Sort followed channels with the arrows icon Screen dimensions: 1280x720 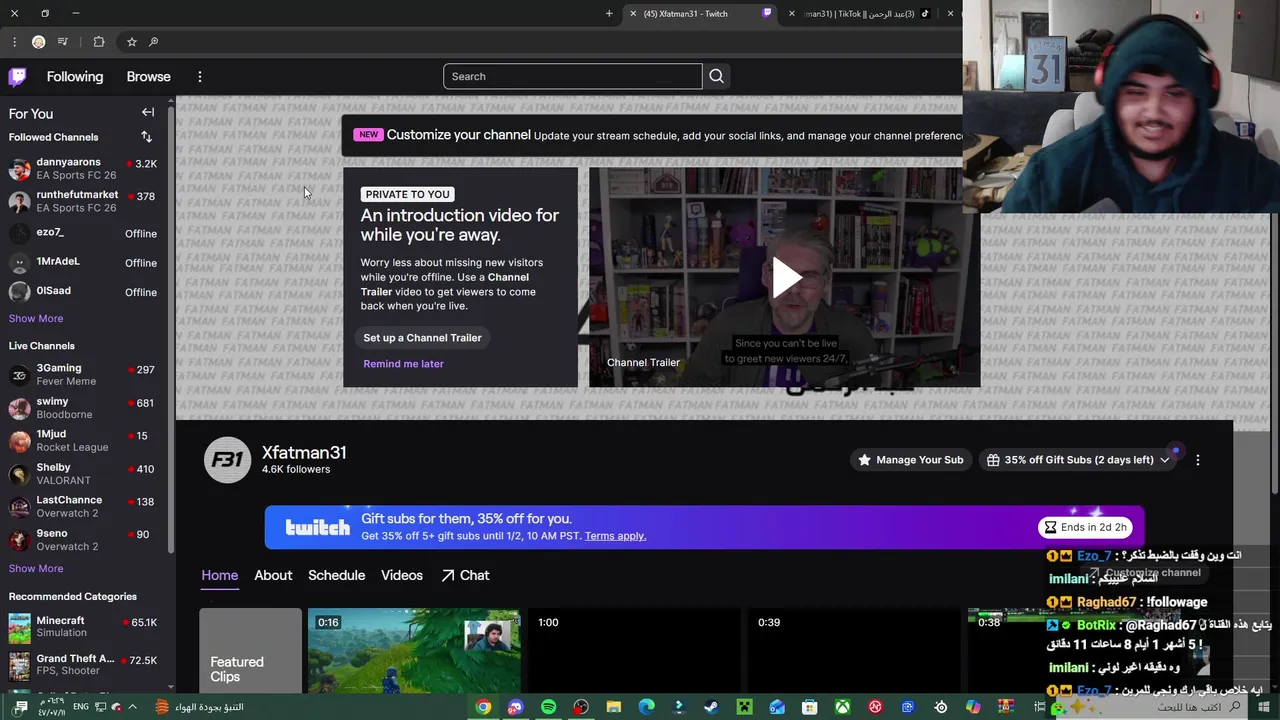coord(146,137)
